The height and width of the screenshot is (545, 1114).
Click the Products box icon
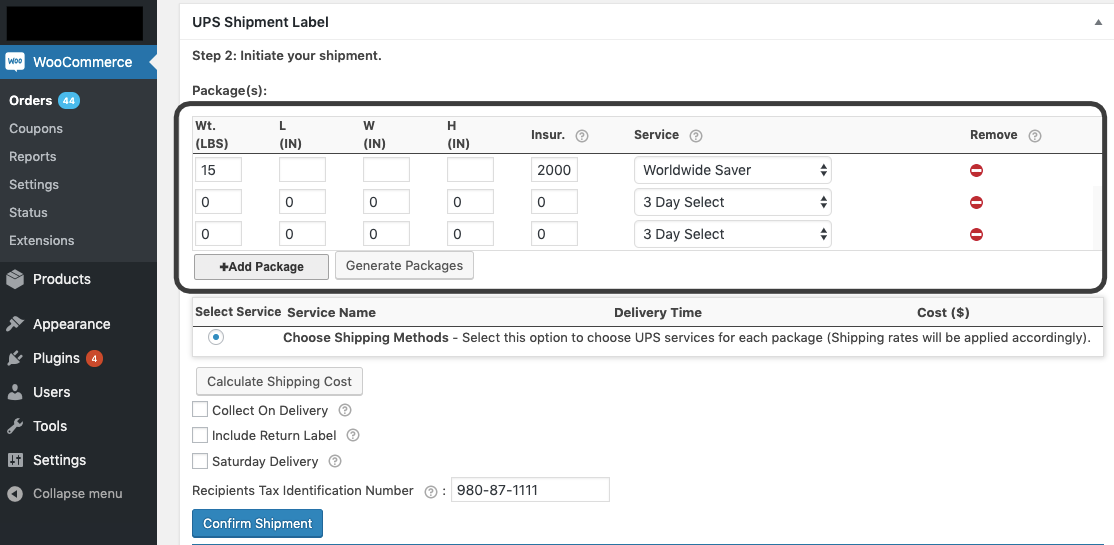[x=15, y=279]
